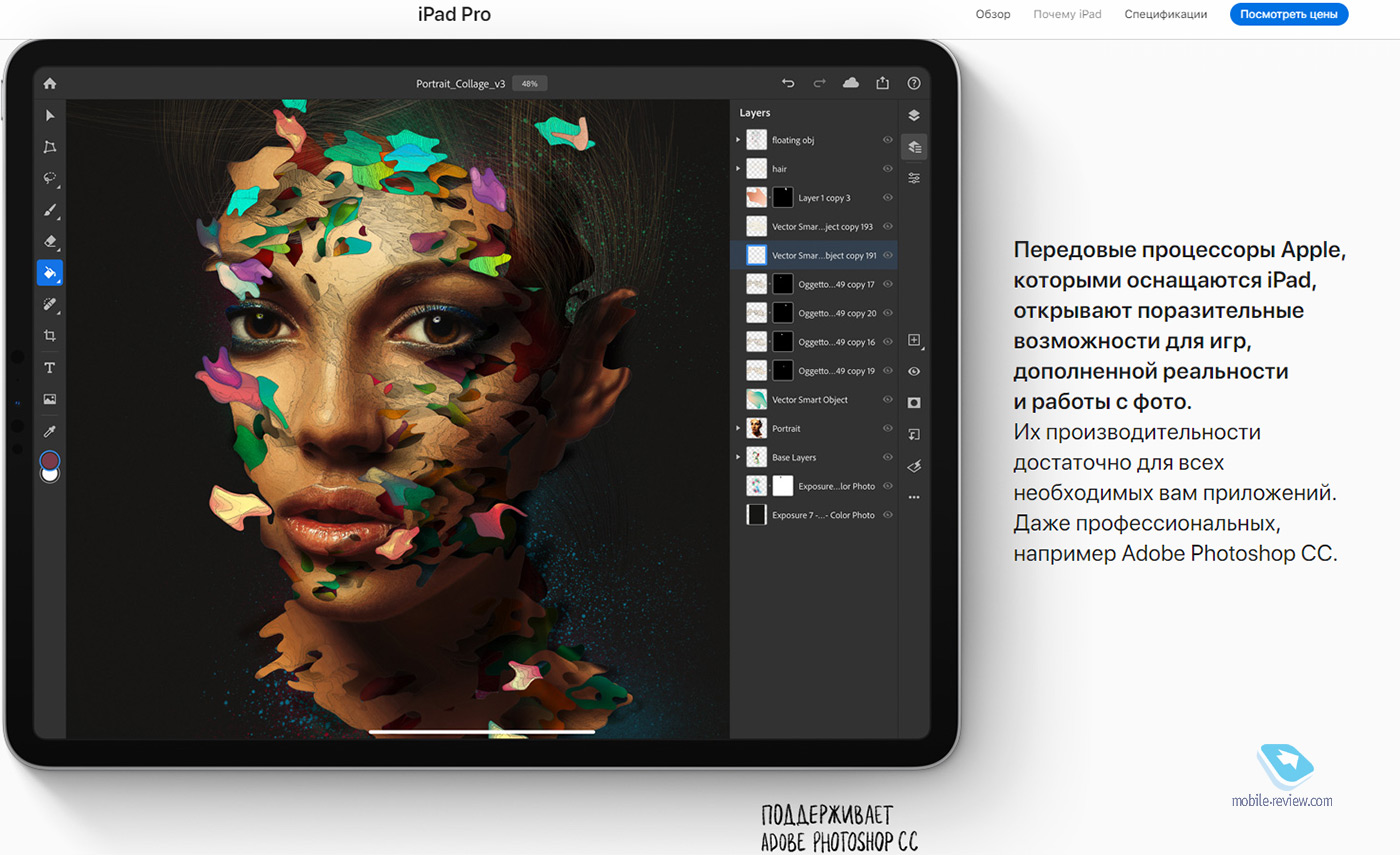The width and height of the screenshot is (1400, 855).
Task: Select the Eraser tool
Action: 50,241
